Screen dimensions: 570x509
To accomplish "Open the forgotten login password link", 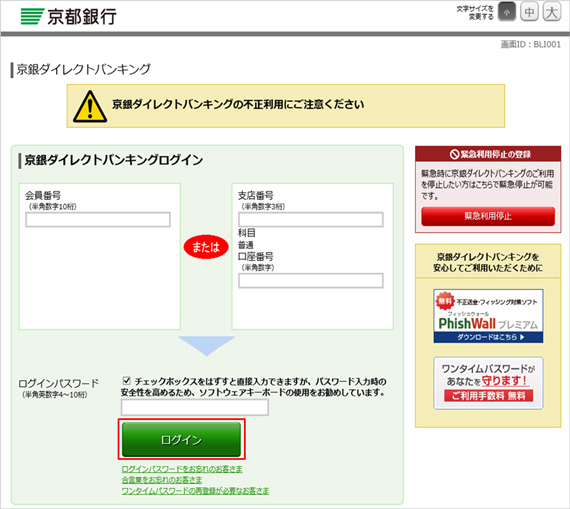I will point(182,469).
